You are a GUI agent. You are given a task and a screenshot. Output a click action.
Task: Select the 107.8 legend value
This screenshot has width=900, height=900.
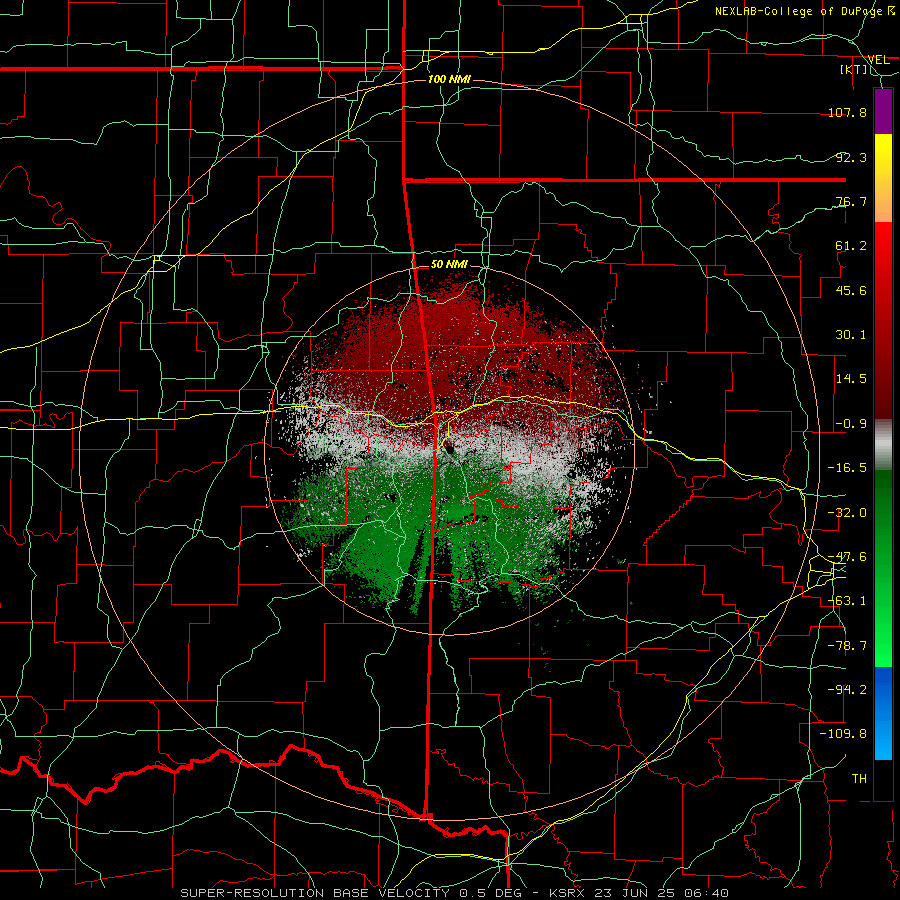tap(847, 112)
